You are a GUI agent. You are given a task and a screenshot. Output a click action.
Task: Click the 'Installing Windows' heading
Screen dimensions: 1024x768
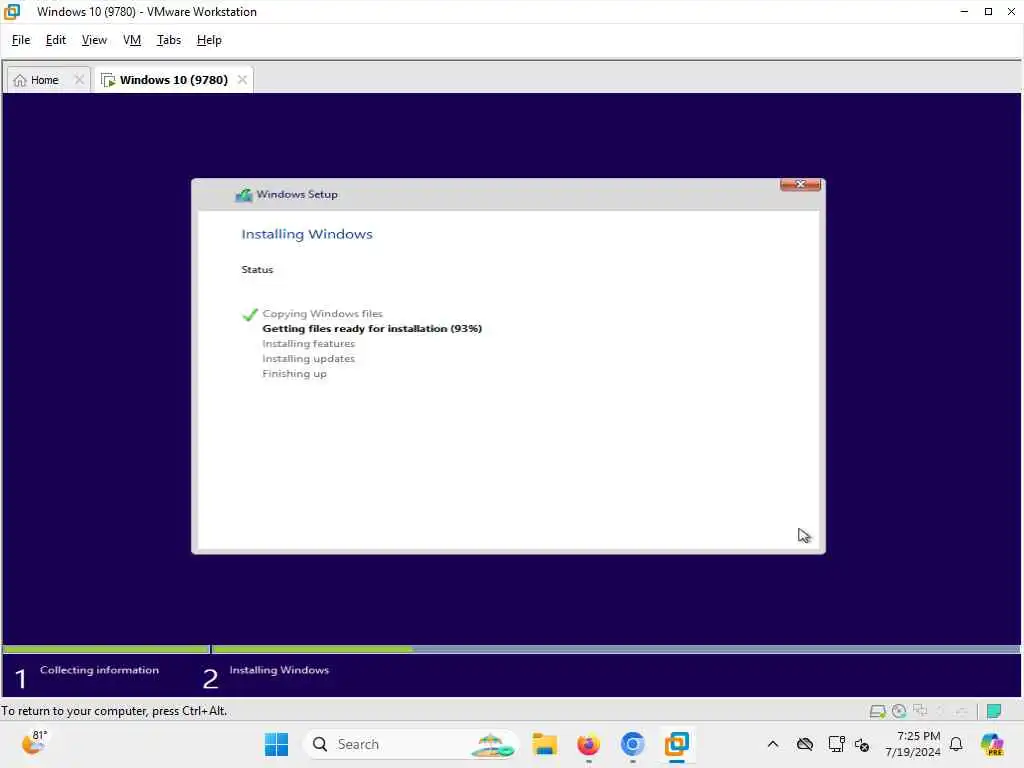(307, 234)
